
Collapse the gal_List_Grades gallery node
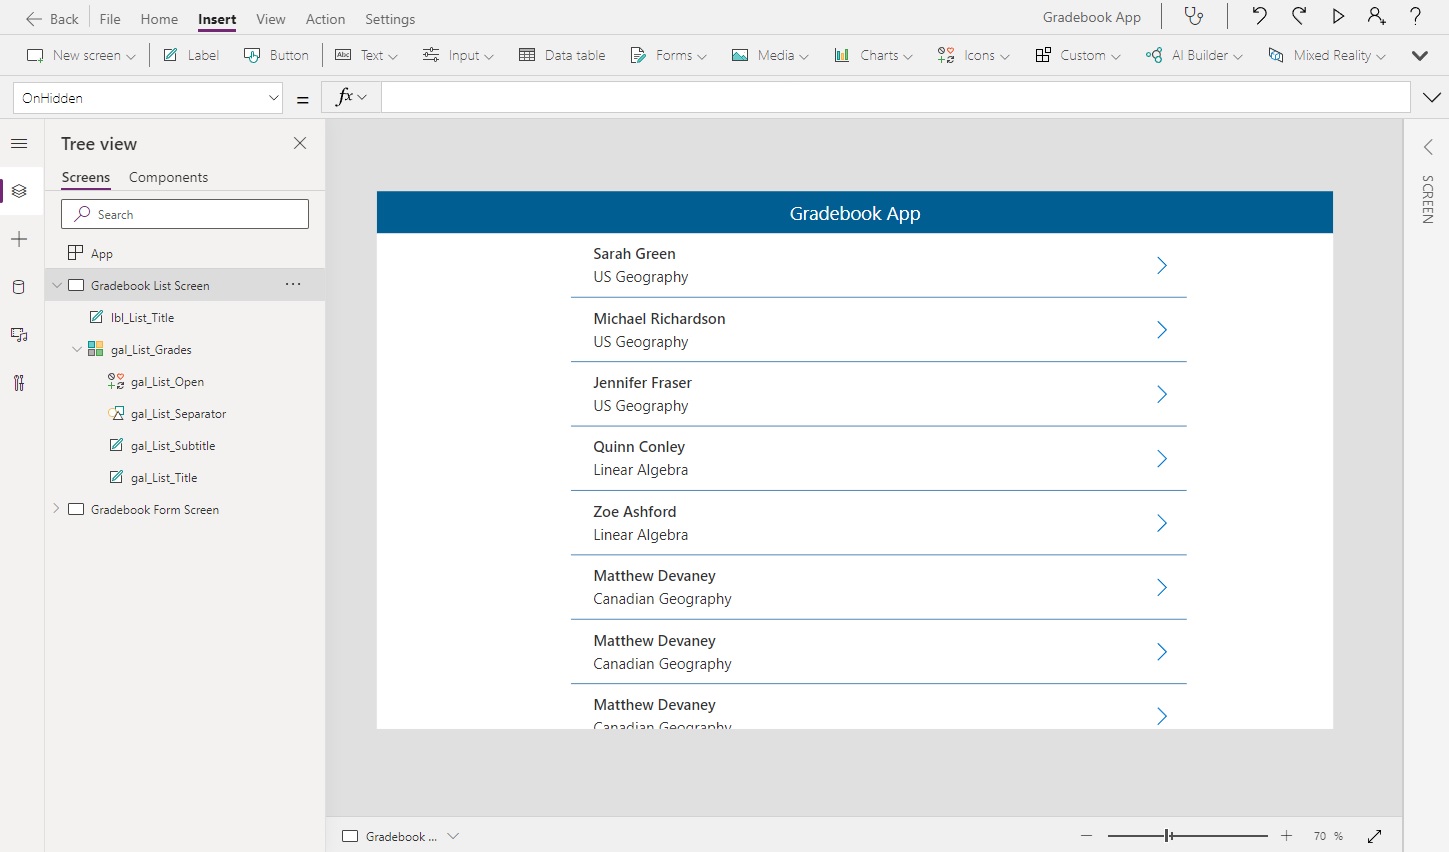[77, 349]
